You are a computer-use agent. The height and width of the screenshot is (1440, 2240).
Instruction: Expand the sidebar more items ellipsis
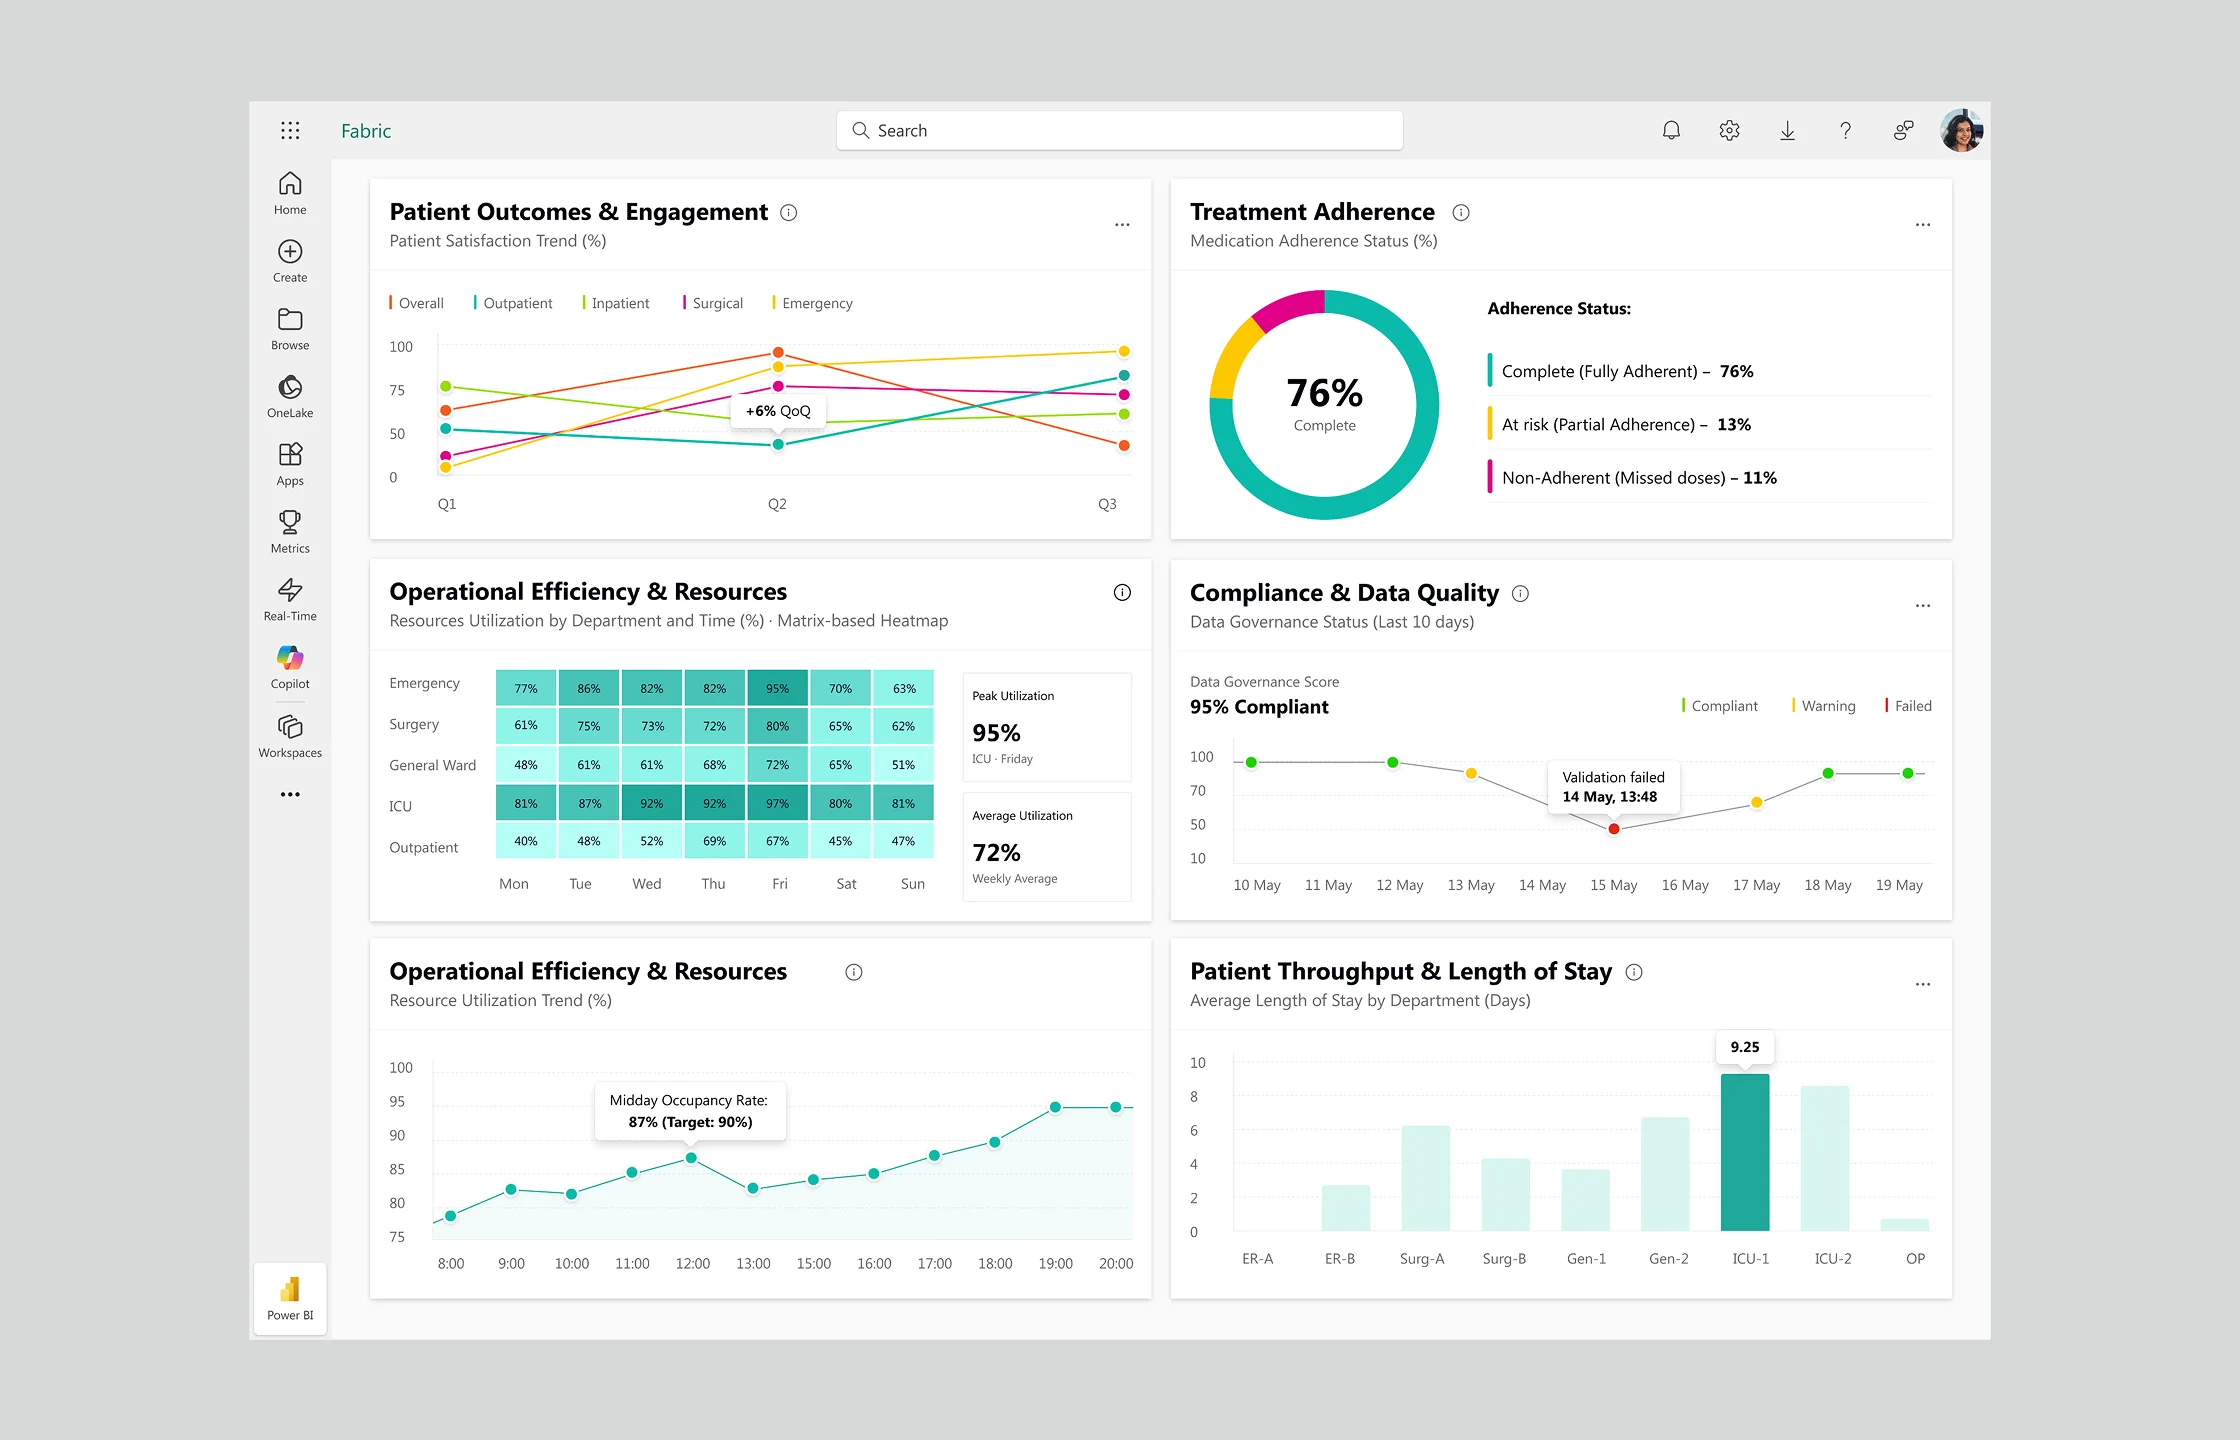290,794
